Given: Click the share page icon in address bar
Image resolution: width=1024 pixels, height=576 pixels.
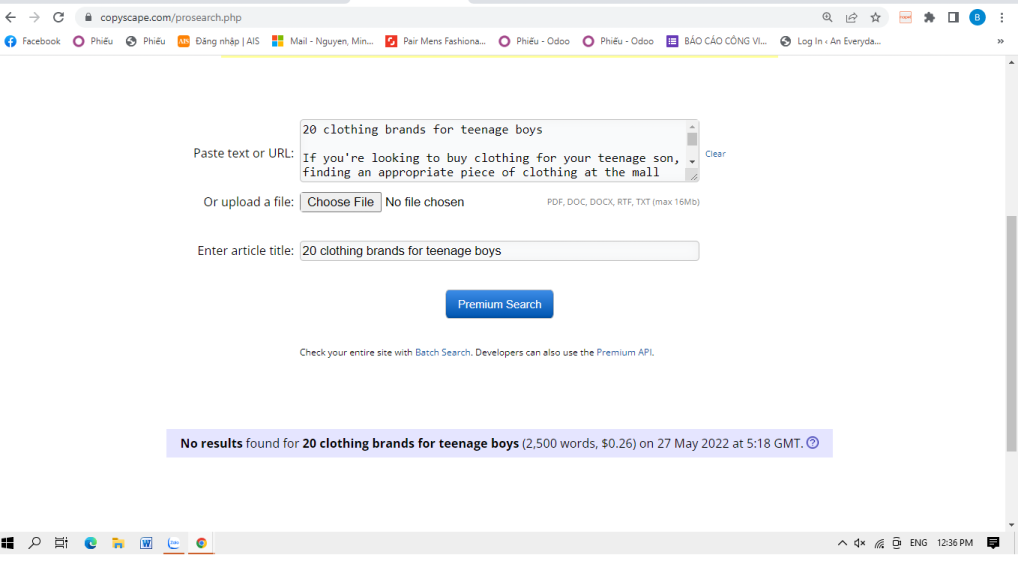Looking at the screenshot, I should tap(851, 17).
